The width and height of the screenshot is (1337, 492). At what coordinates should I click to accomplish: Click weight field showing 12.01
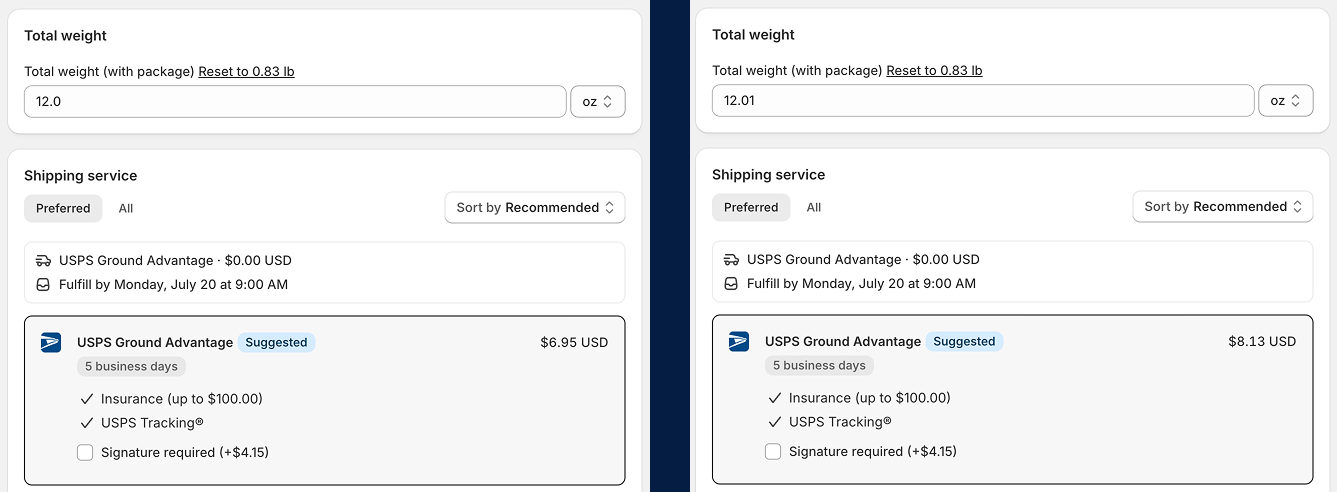(983, 101)
